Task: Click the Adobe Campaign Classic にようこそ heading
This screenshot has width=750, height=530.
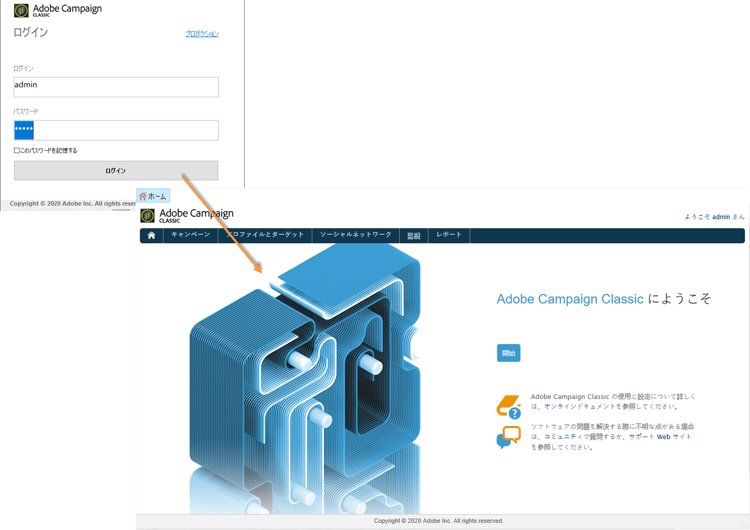Action: click(604, 299)
